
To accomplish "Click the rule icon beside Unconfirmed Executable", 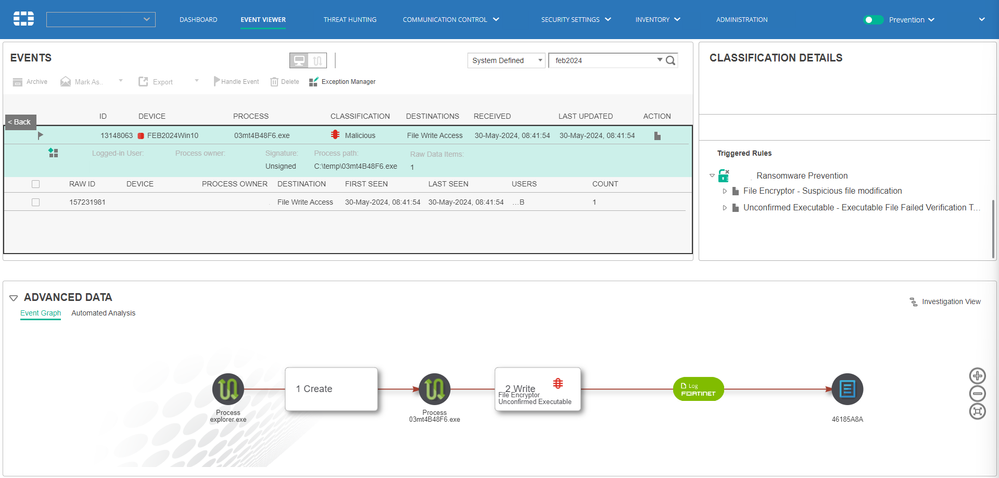I will 735,208.
